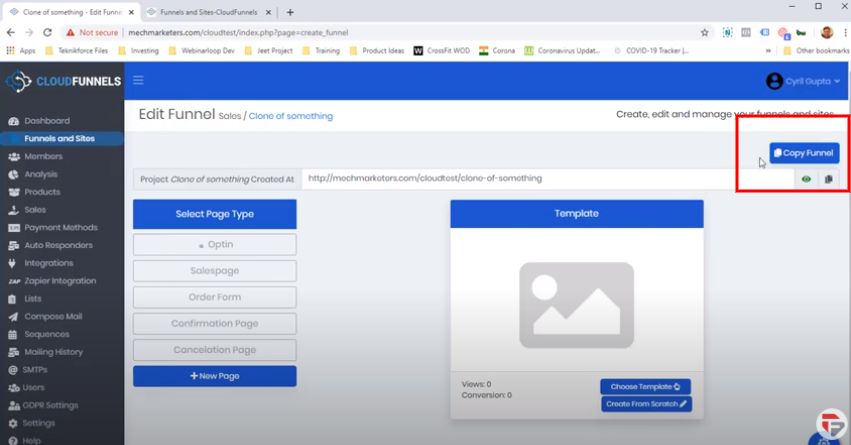851x445 pixels.
Task: Bookmark this page with the star icon
Action: pos(704,32)
